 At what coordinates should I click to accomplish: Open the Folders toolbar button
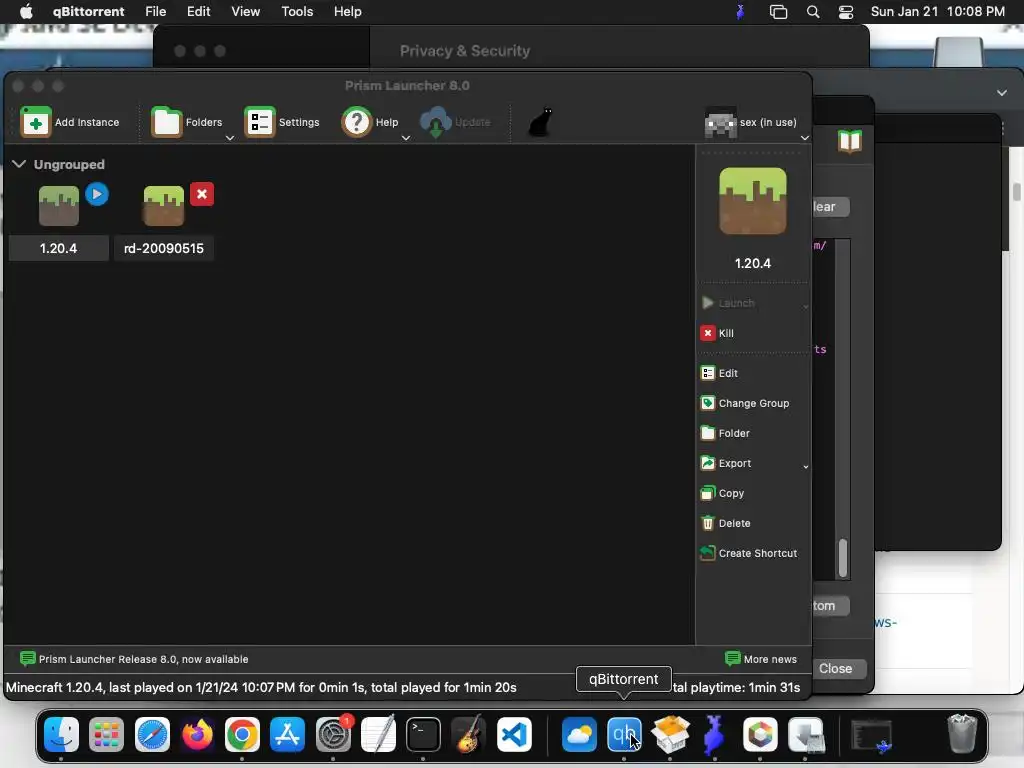click(x=186, y=122)
